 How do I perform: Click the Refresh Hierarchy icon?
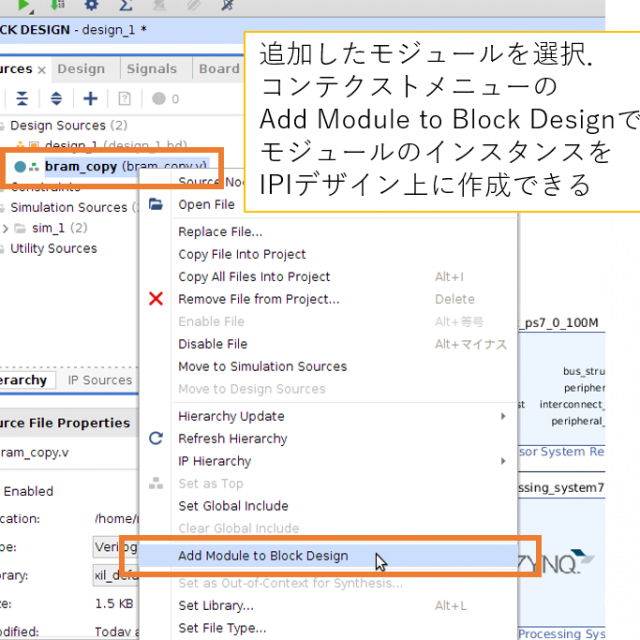pos(156,438)
